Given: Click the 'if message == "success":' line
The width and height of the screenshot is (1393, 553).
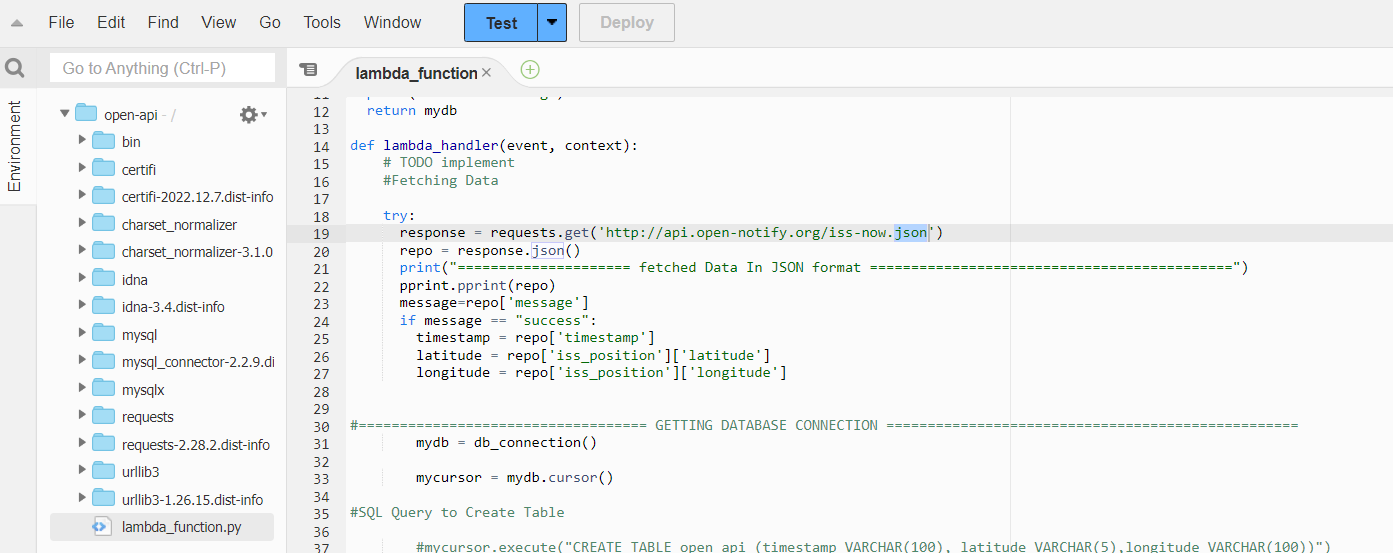Looking at the screenshot, I should click(498, 320).
